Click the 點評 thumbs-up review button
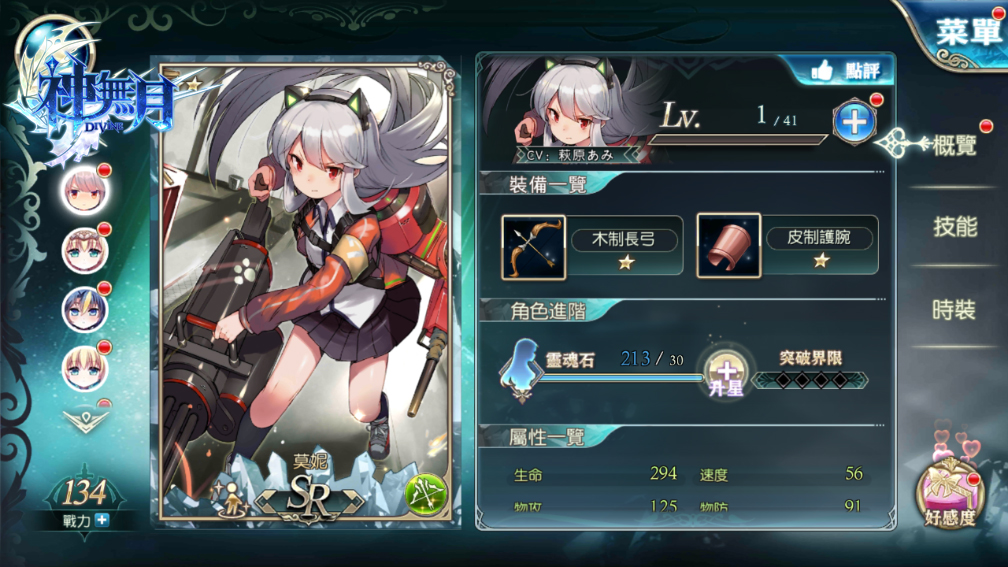Screen dimensions: 1008x567 click(x=842, y=71)
